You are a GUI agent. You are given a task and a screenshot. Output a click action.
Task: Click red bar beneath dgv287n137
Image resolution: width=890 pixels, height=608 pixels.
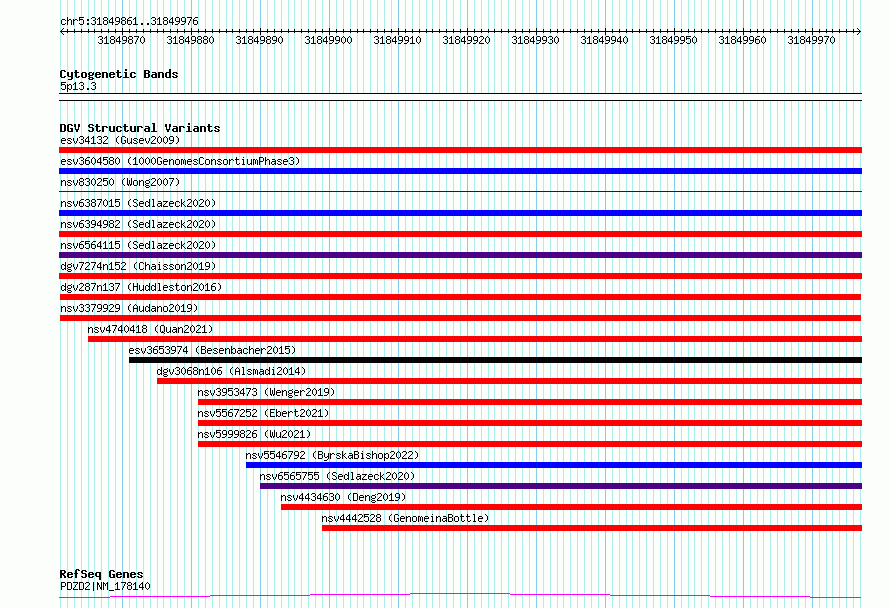click(460, 297)
